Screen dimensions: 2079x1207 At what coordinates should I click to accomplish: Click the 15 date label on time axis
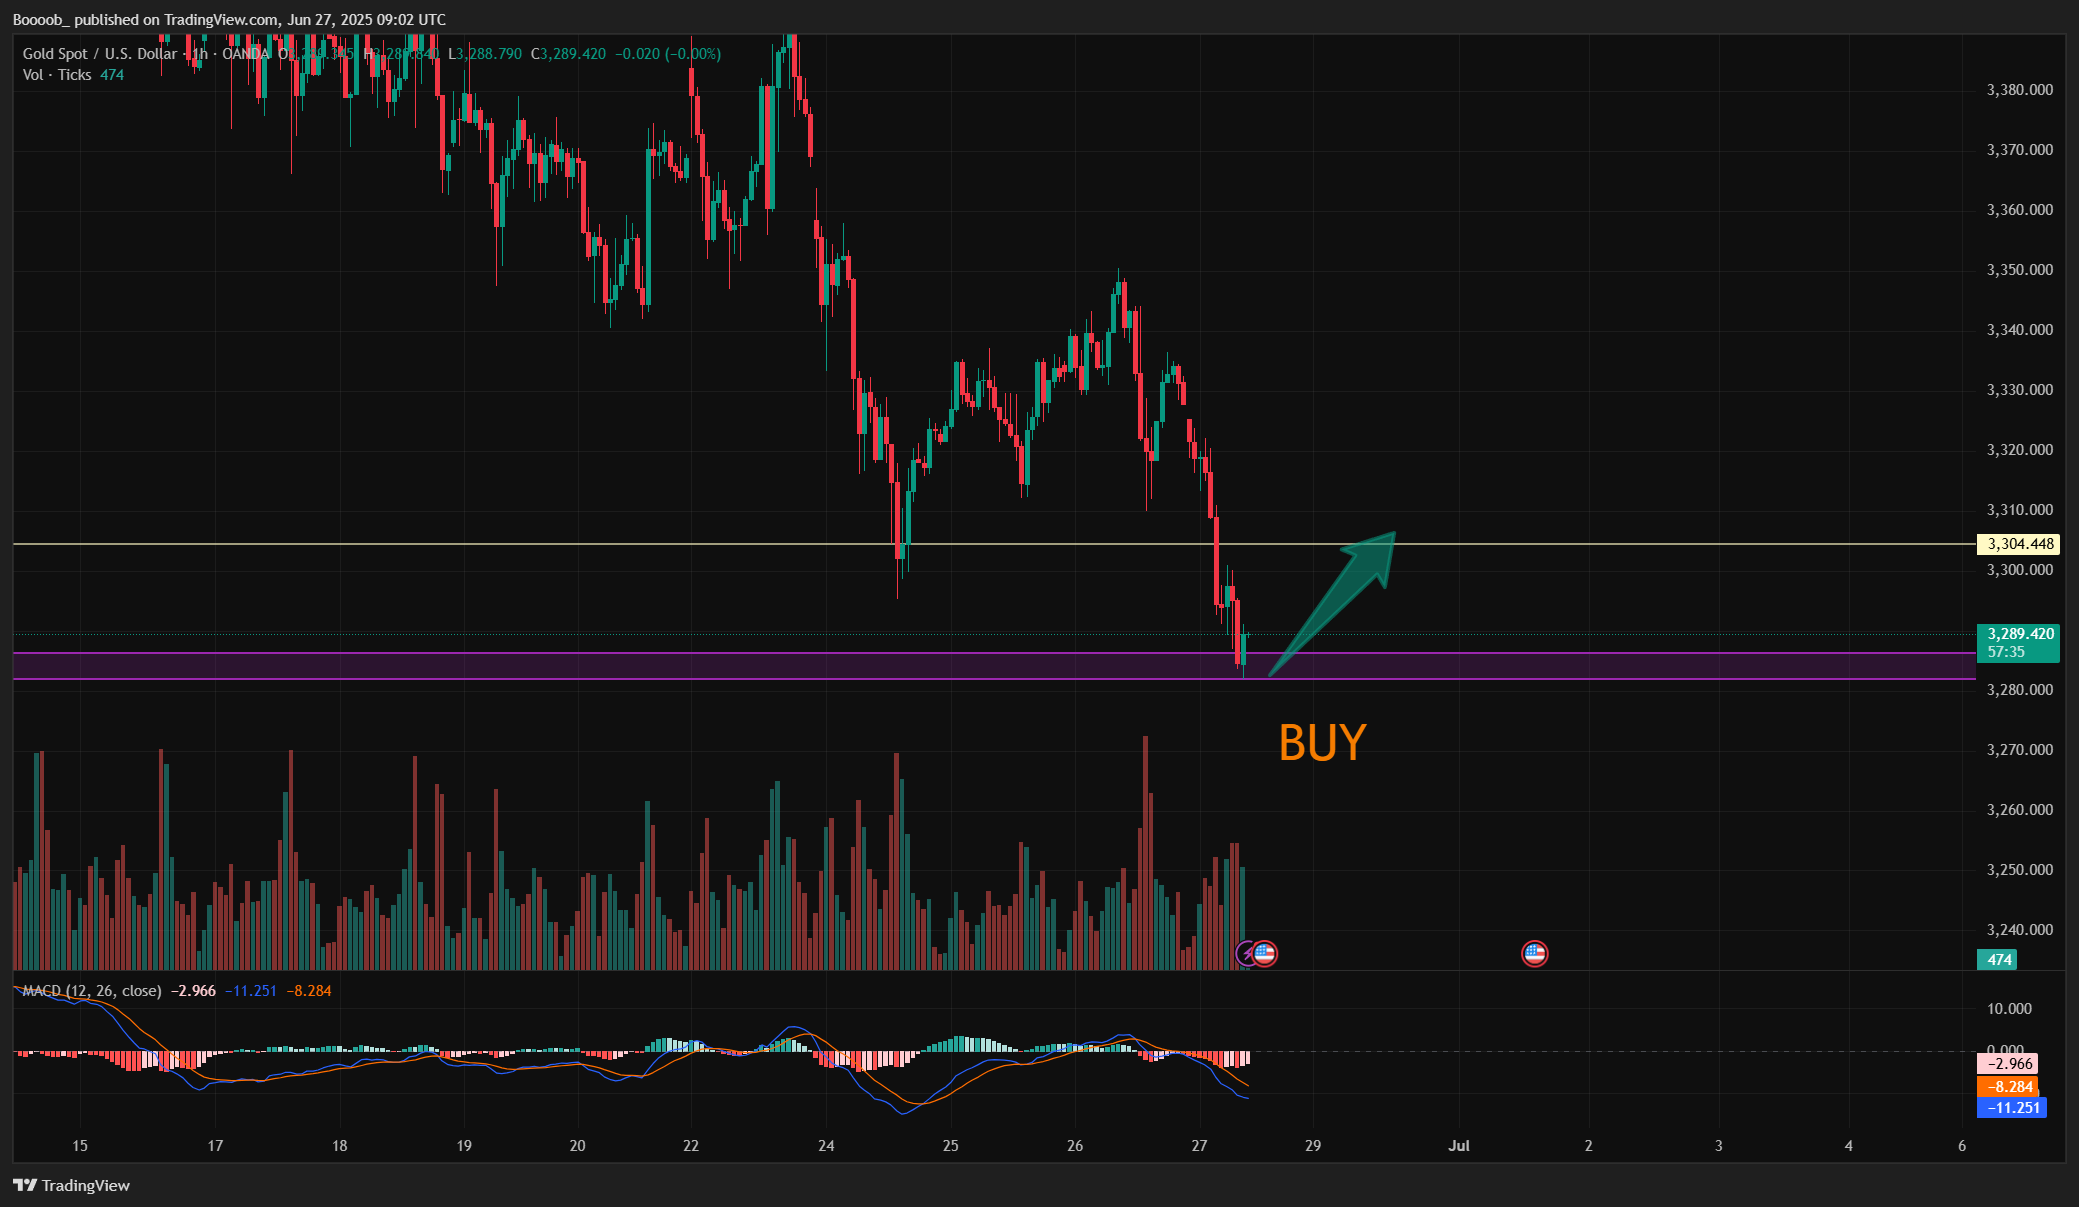pos(80,1146)
